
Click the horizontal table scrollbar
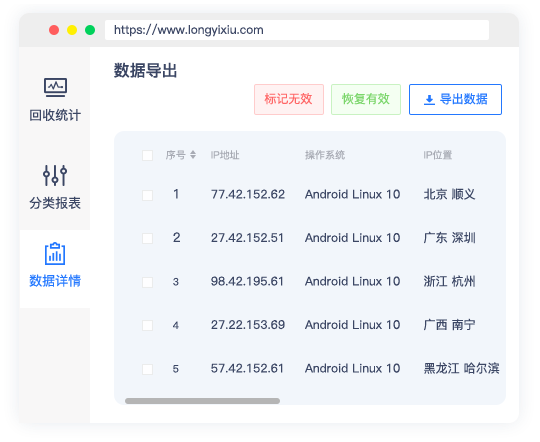[202, 401]
